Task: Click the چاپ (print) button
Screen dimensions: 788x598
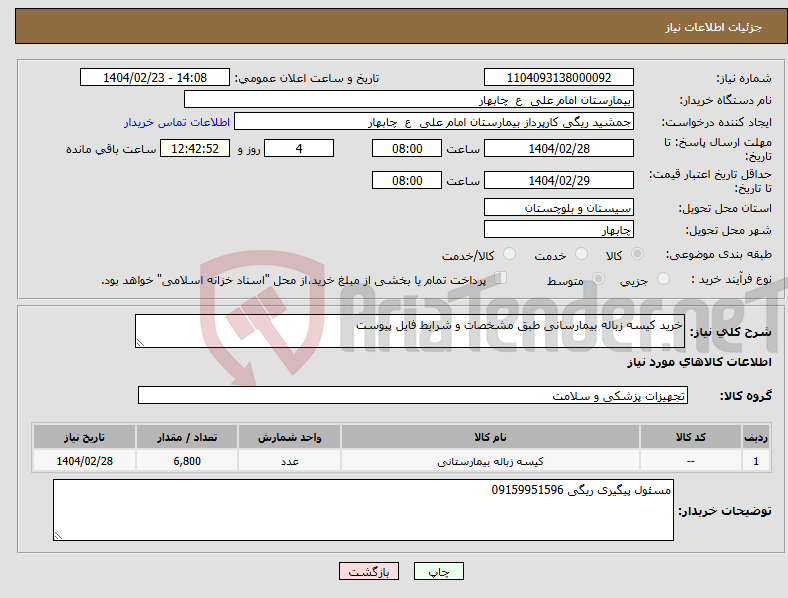Action: 438,571
